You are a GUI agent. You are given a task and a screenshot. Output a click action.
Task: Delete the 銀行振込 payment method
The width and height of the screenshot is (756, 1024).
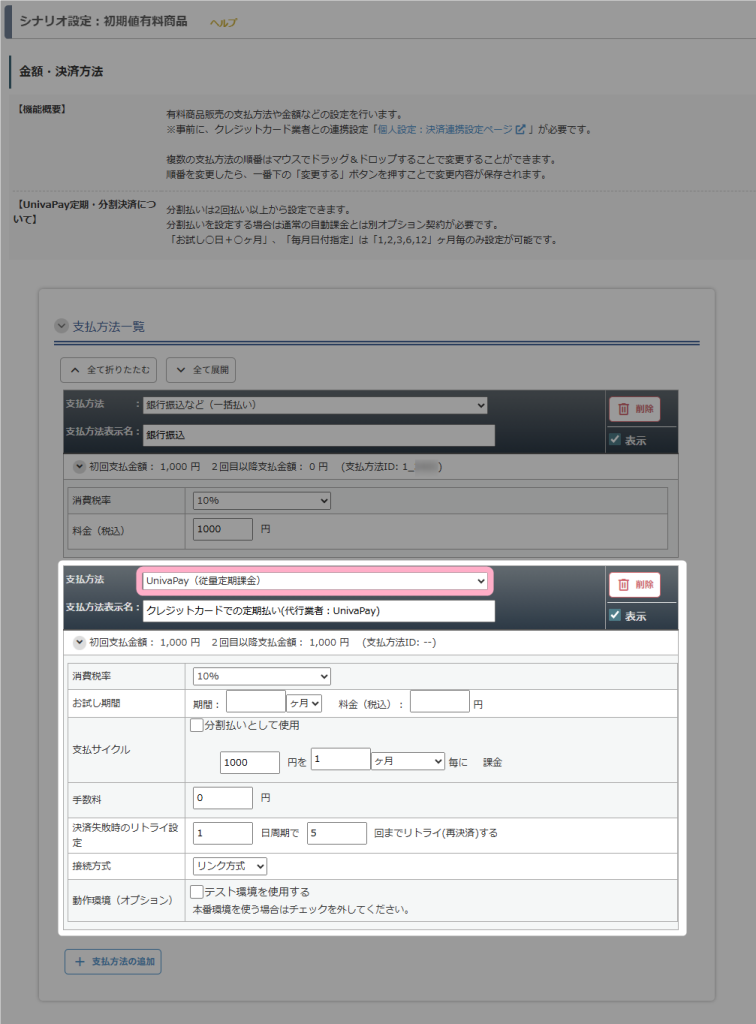pos(634,408)
